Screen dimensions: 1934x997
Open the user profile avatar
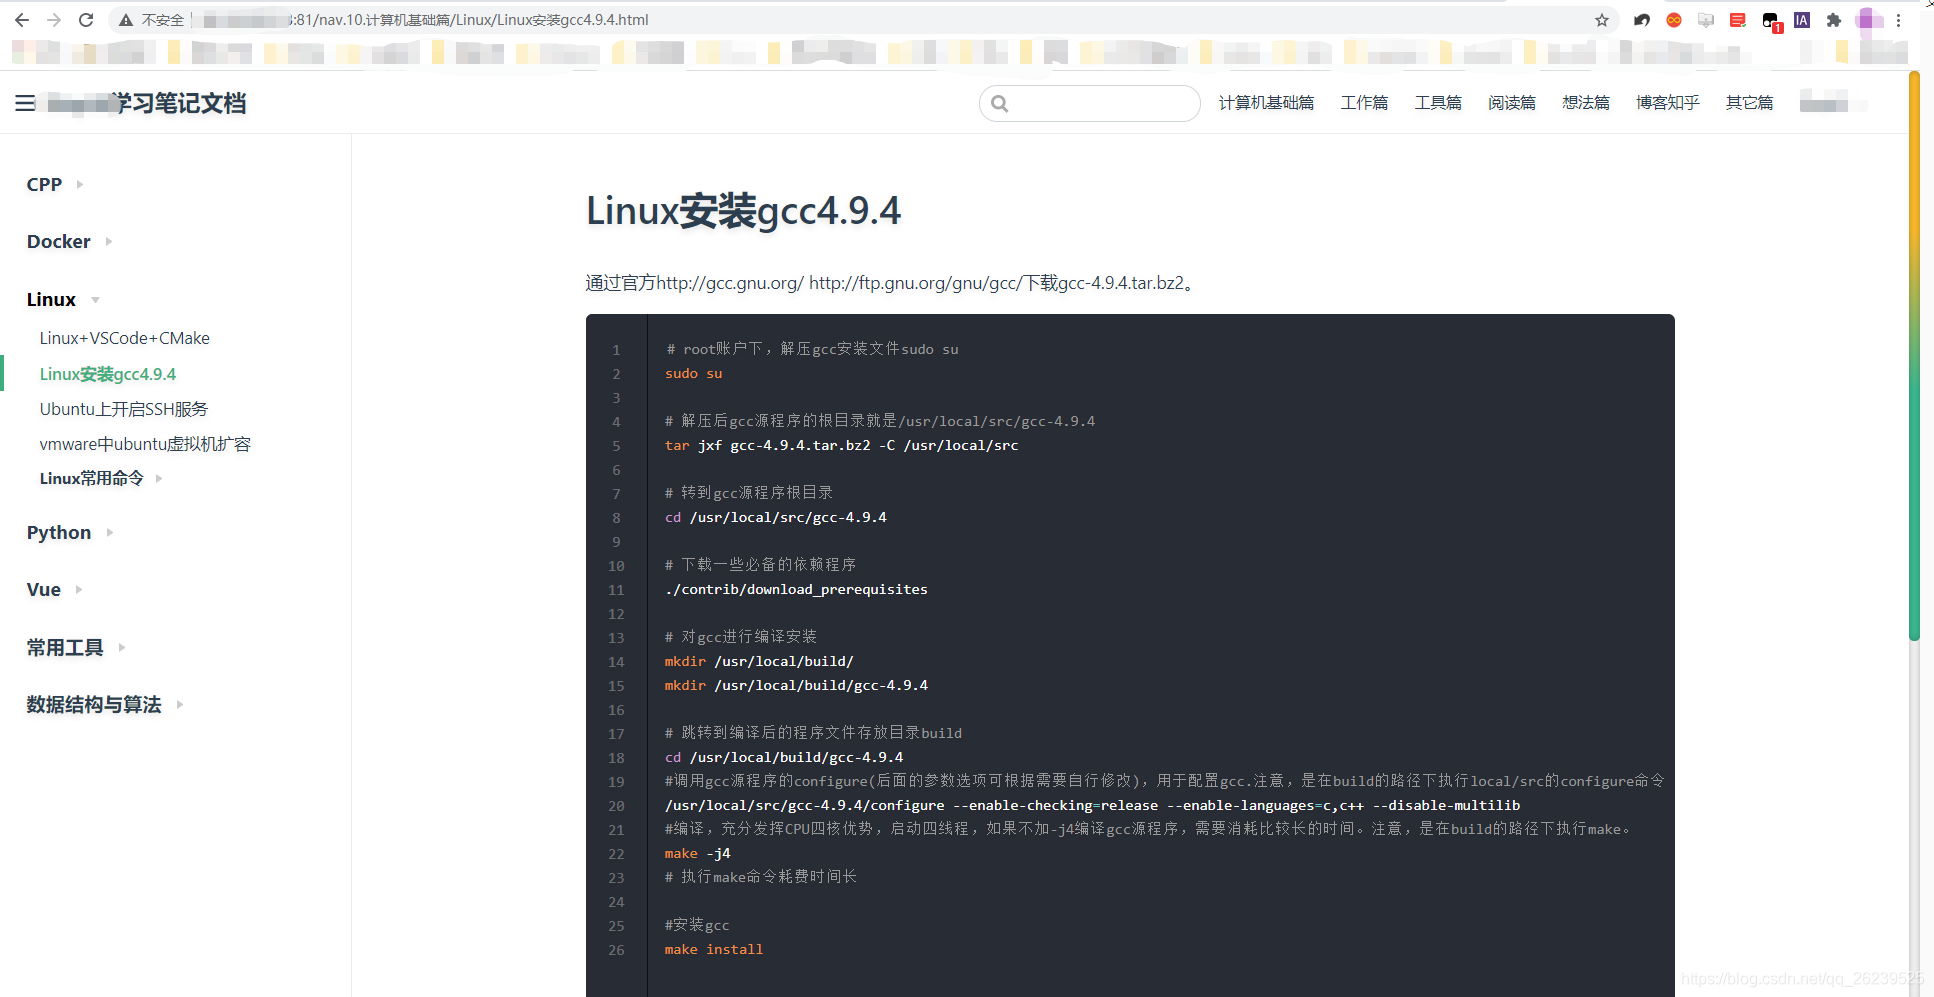click(x=1867, y=20)
